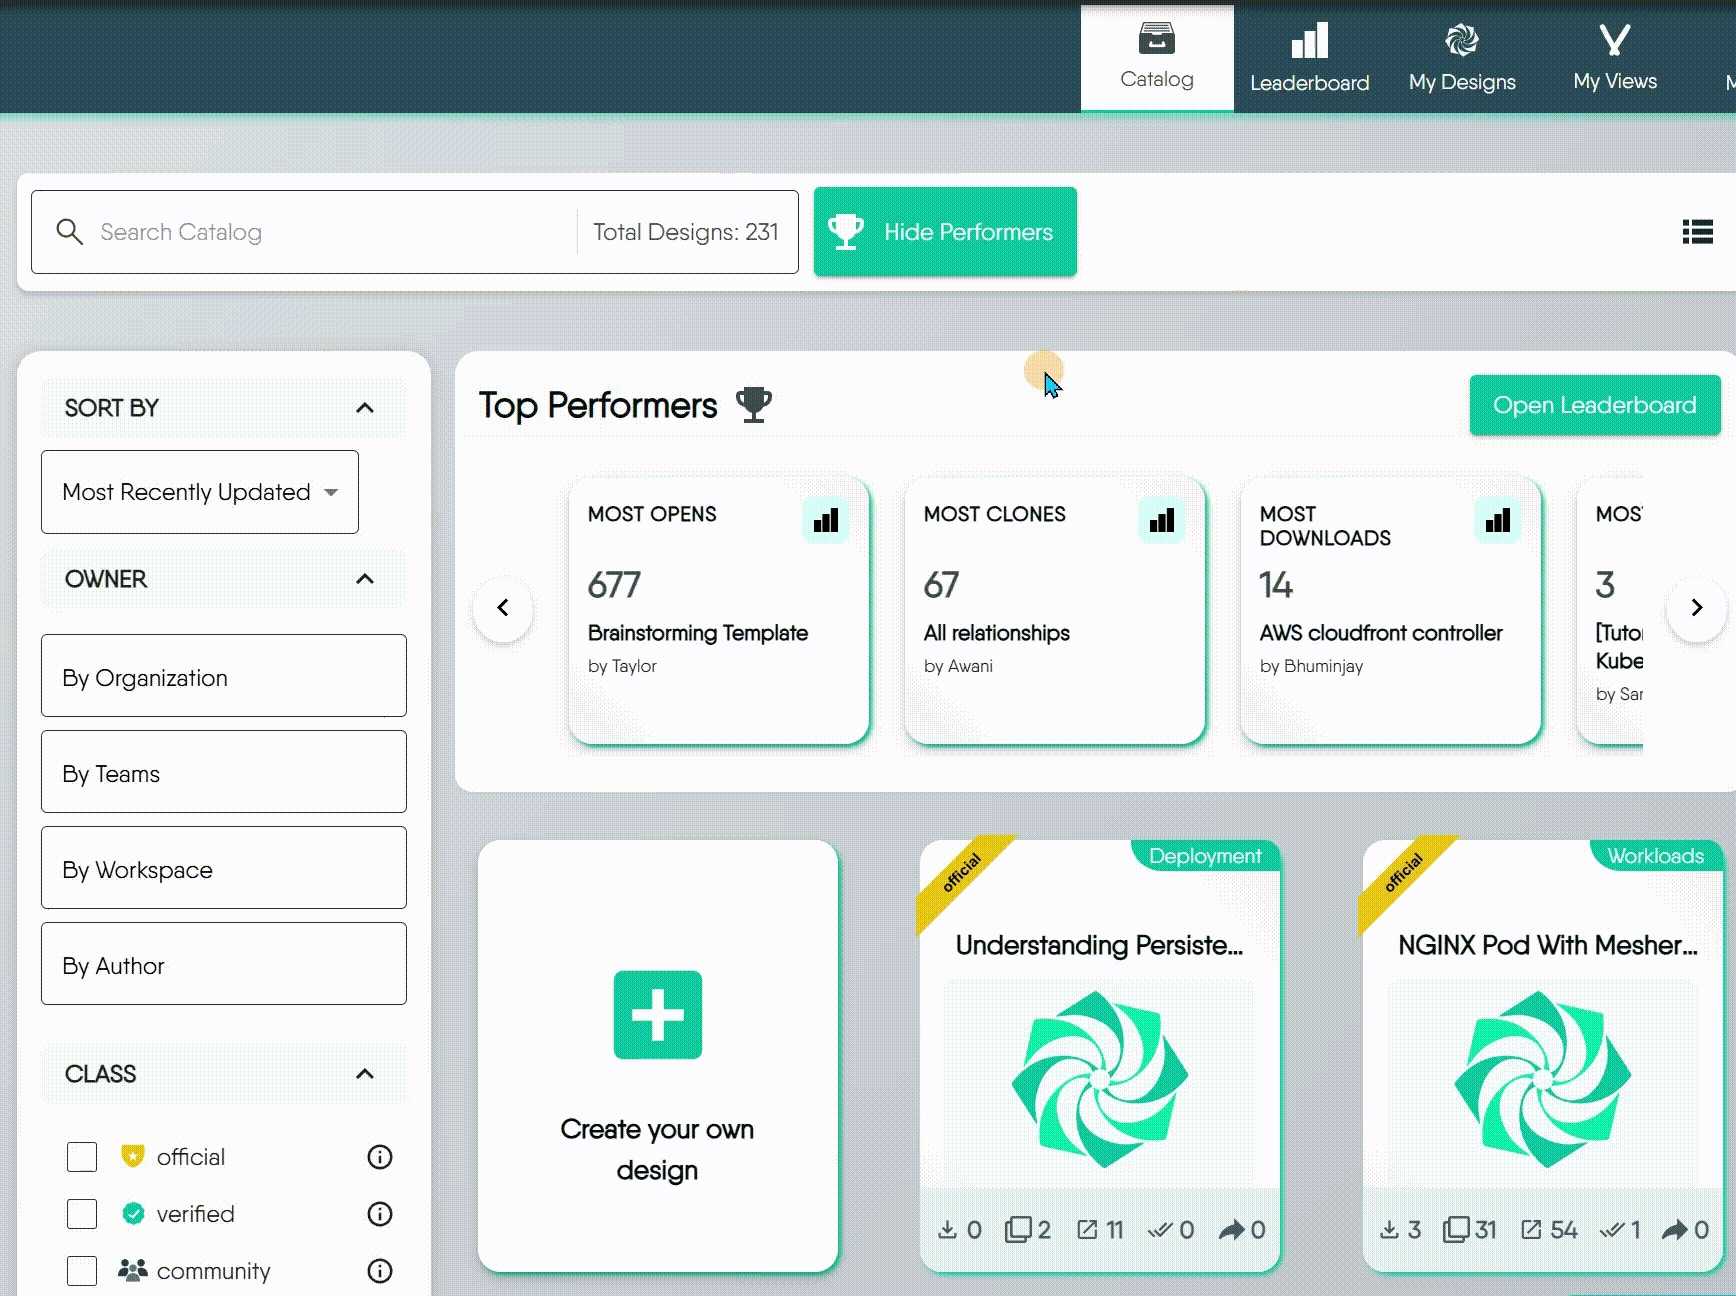Click the download icon on NGINX Pod card
Viewport: 1736px width, 1296px height.
point(1391,1229)
